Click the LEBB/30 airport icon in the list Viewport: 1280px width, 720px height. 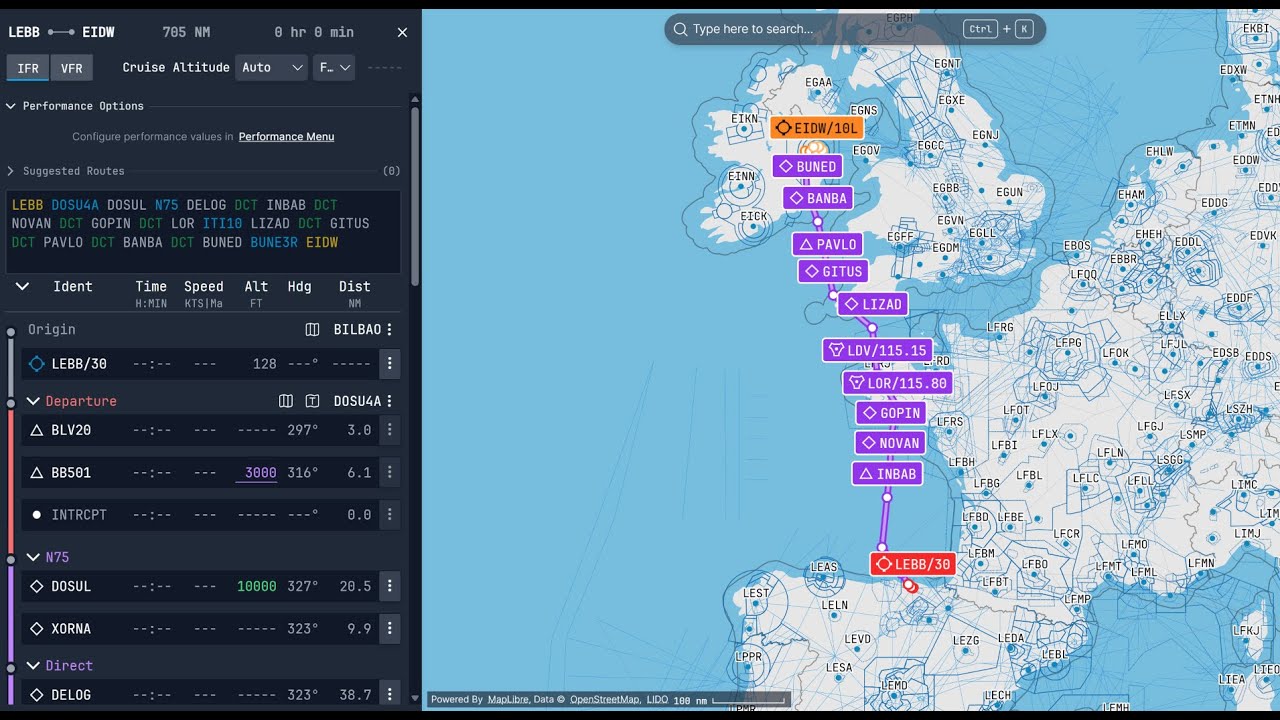click(37, 364)
